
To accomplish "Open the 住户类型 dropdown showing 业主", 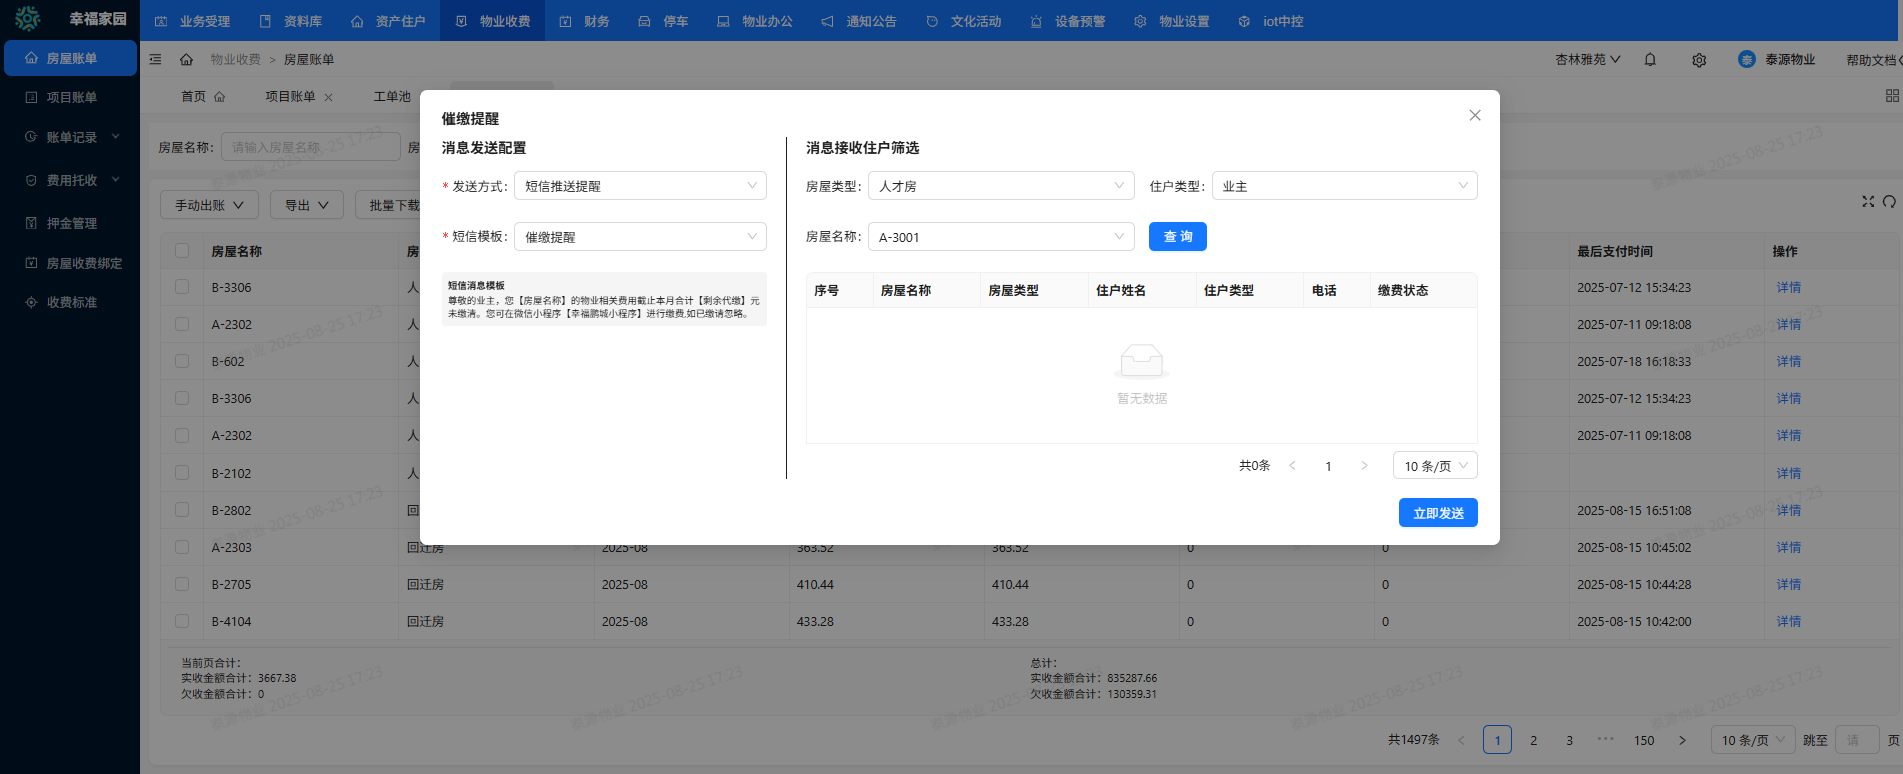I will (x=1343, y=186).
